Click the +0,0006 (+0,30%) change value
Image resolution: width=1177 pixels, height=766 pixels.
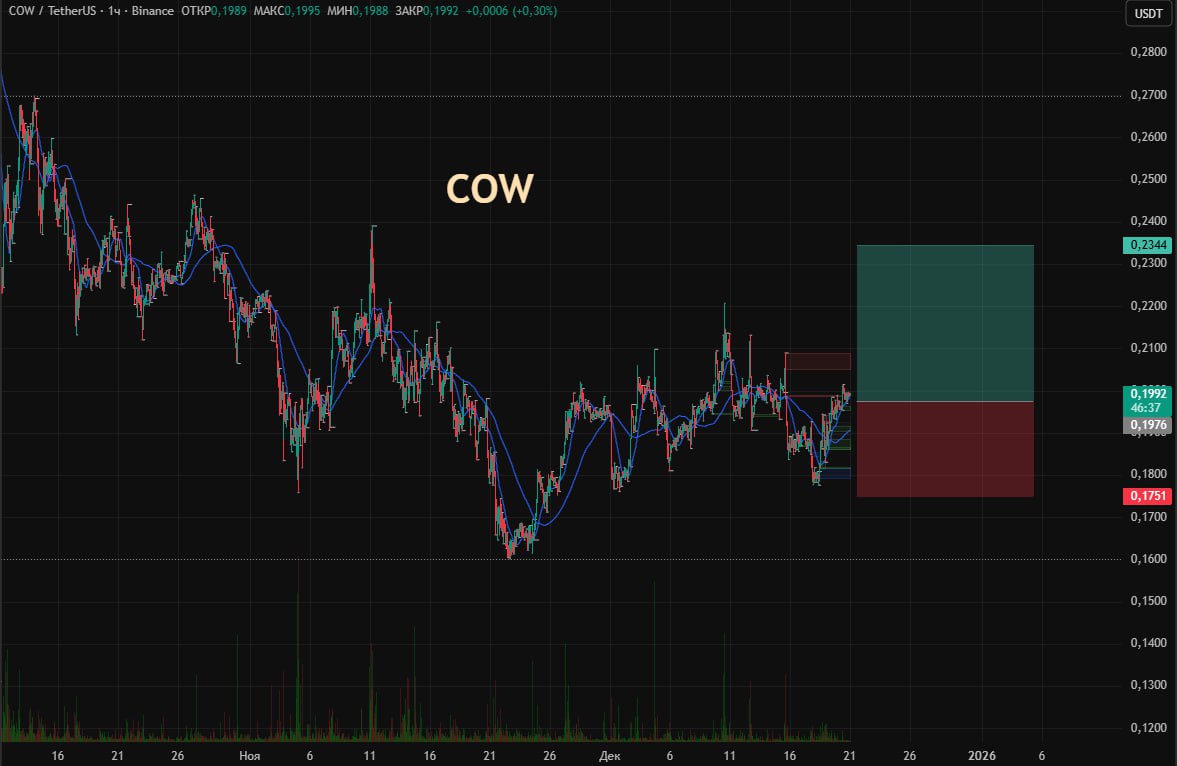pos(511,11)
